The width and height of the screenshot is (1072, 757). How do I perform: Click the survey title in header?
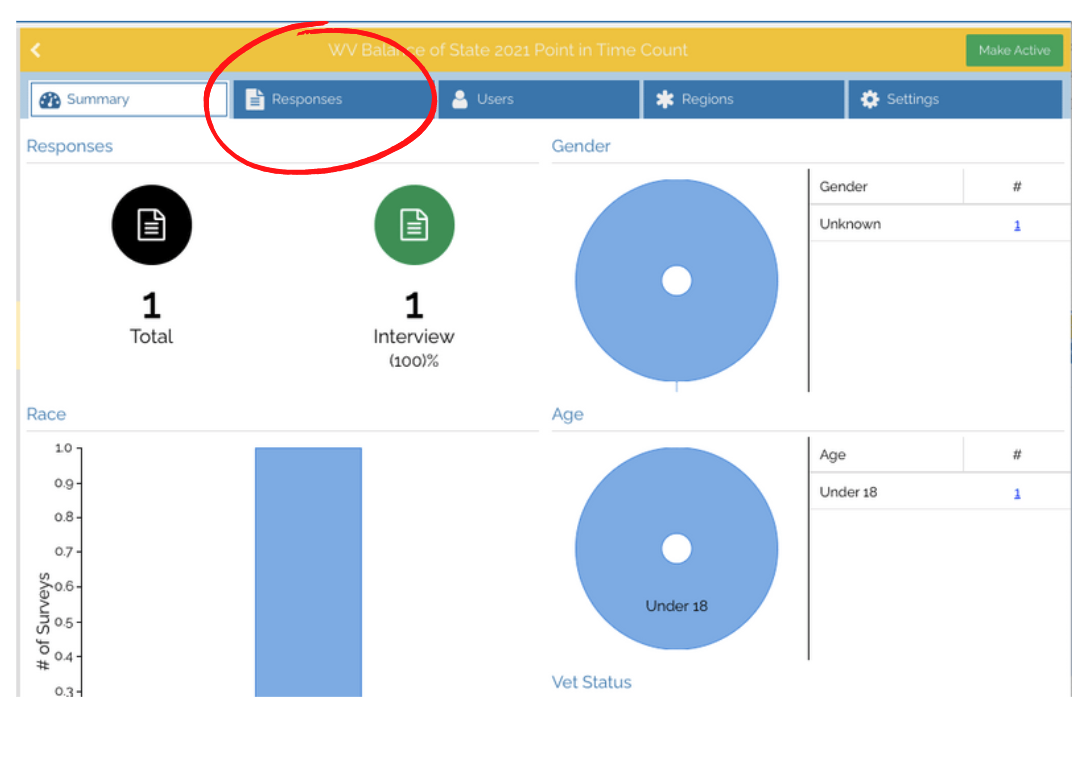(508, 50)
